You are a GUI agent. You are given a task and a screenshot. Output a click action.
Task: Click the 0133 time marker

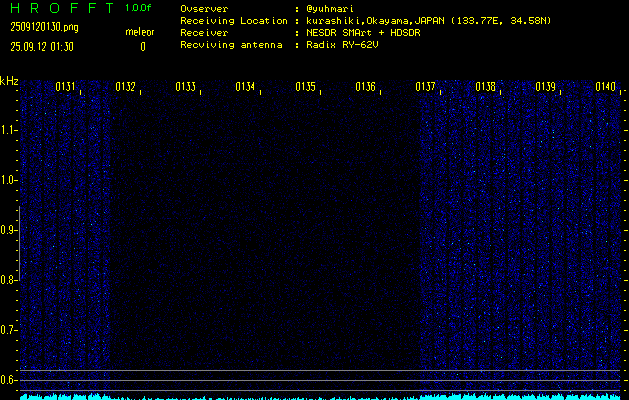(x=185, y=87)
